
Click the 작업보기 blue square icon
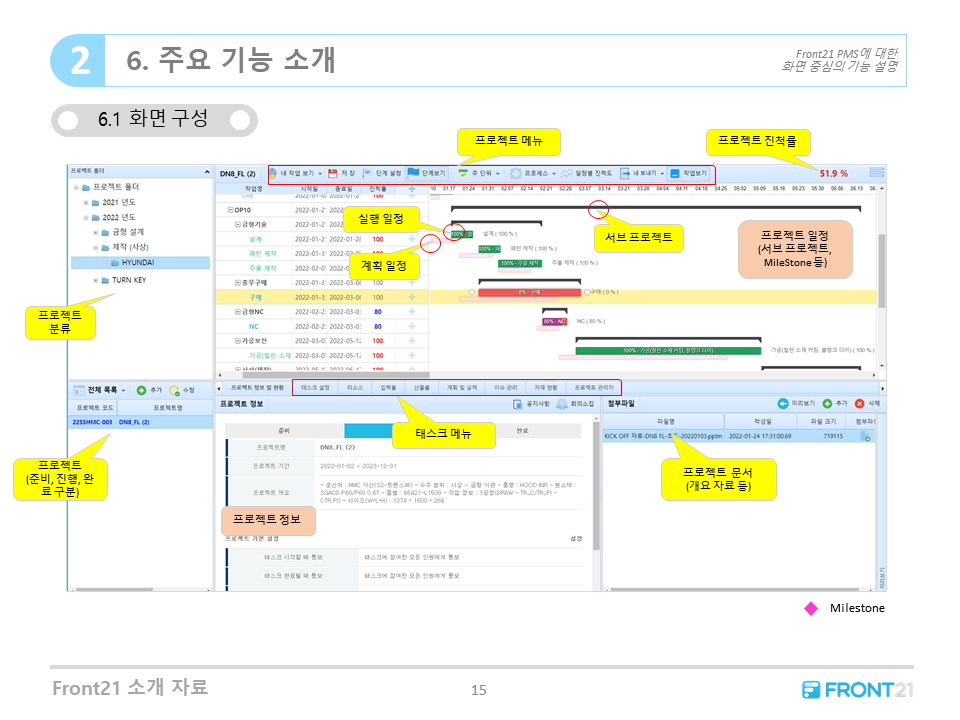[x=675, y=173]
